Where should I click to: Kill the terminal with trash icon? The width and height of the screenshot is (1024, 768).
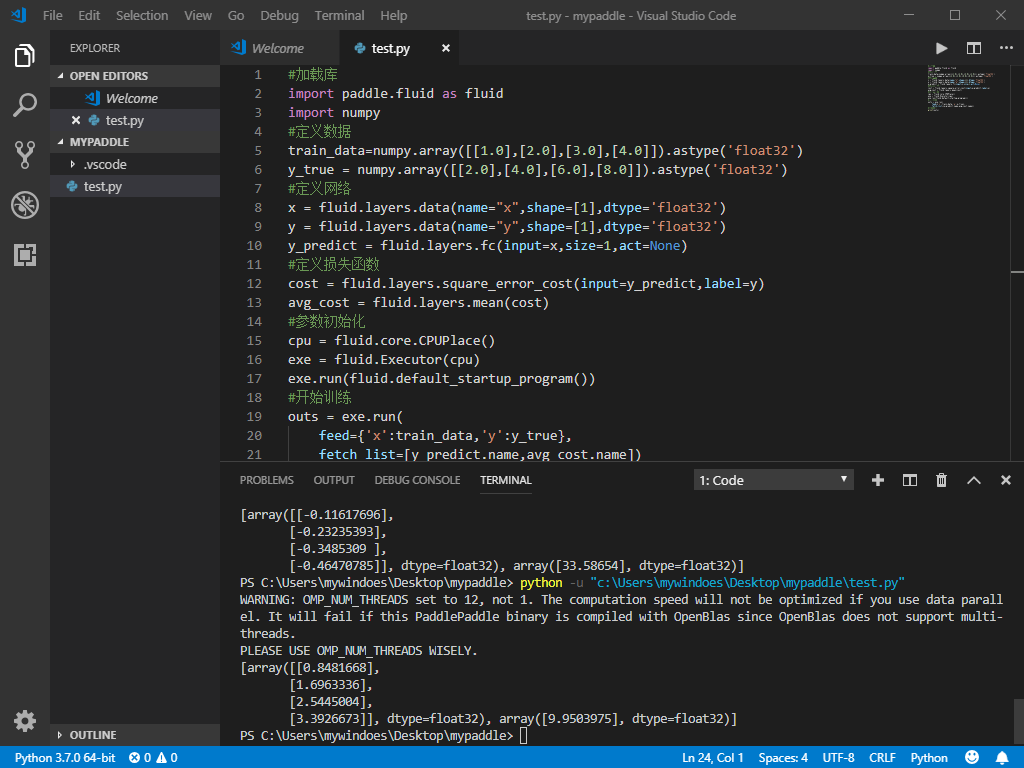point(941,481)
